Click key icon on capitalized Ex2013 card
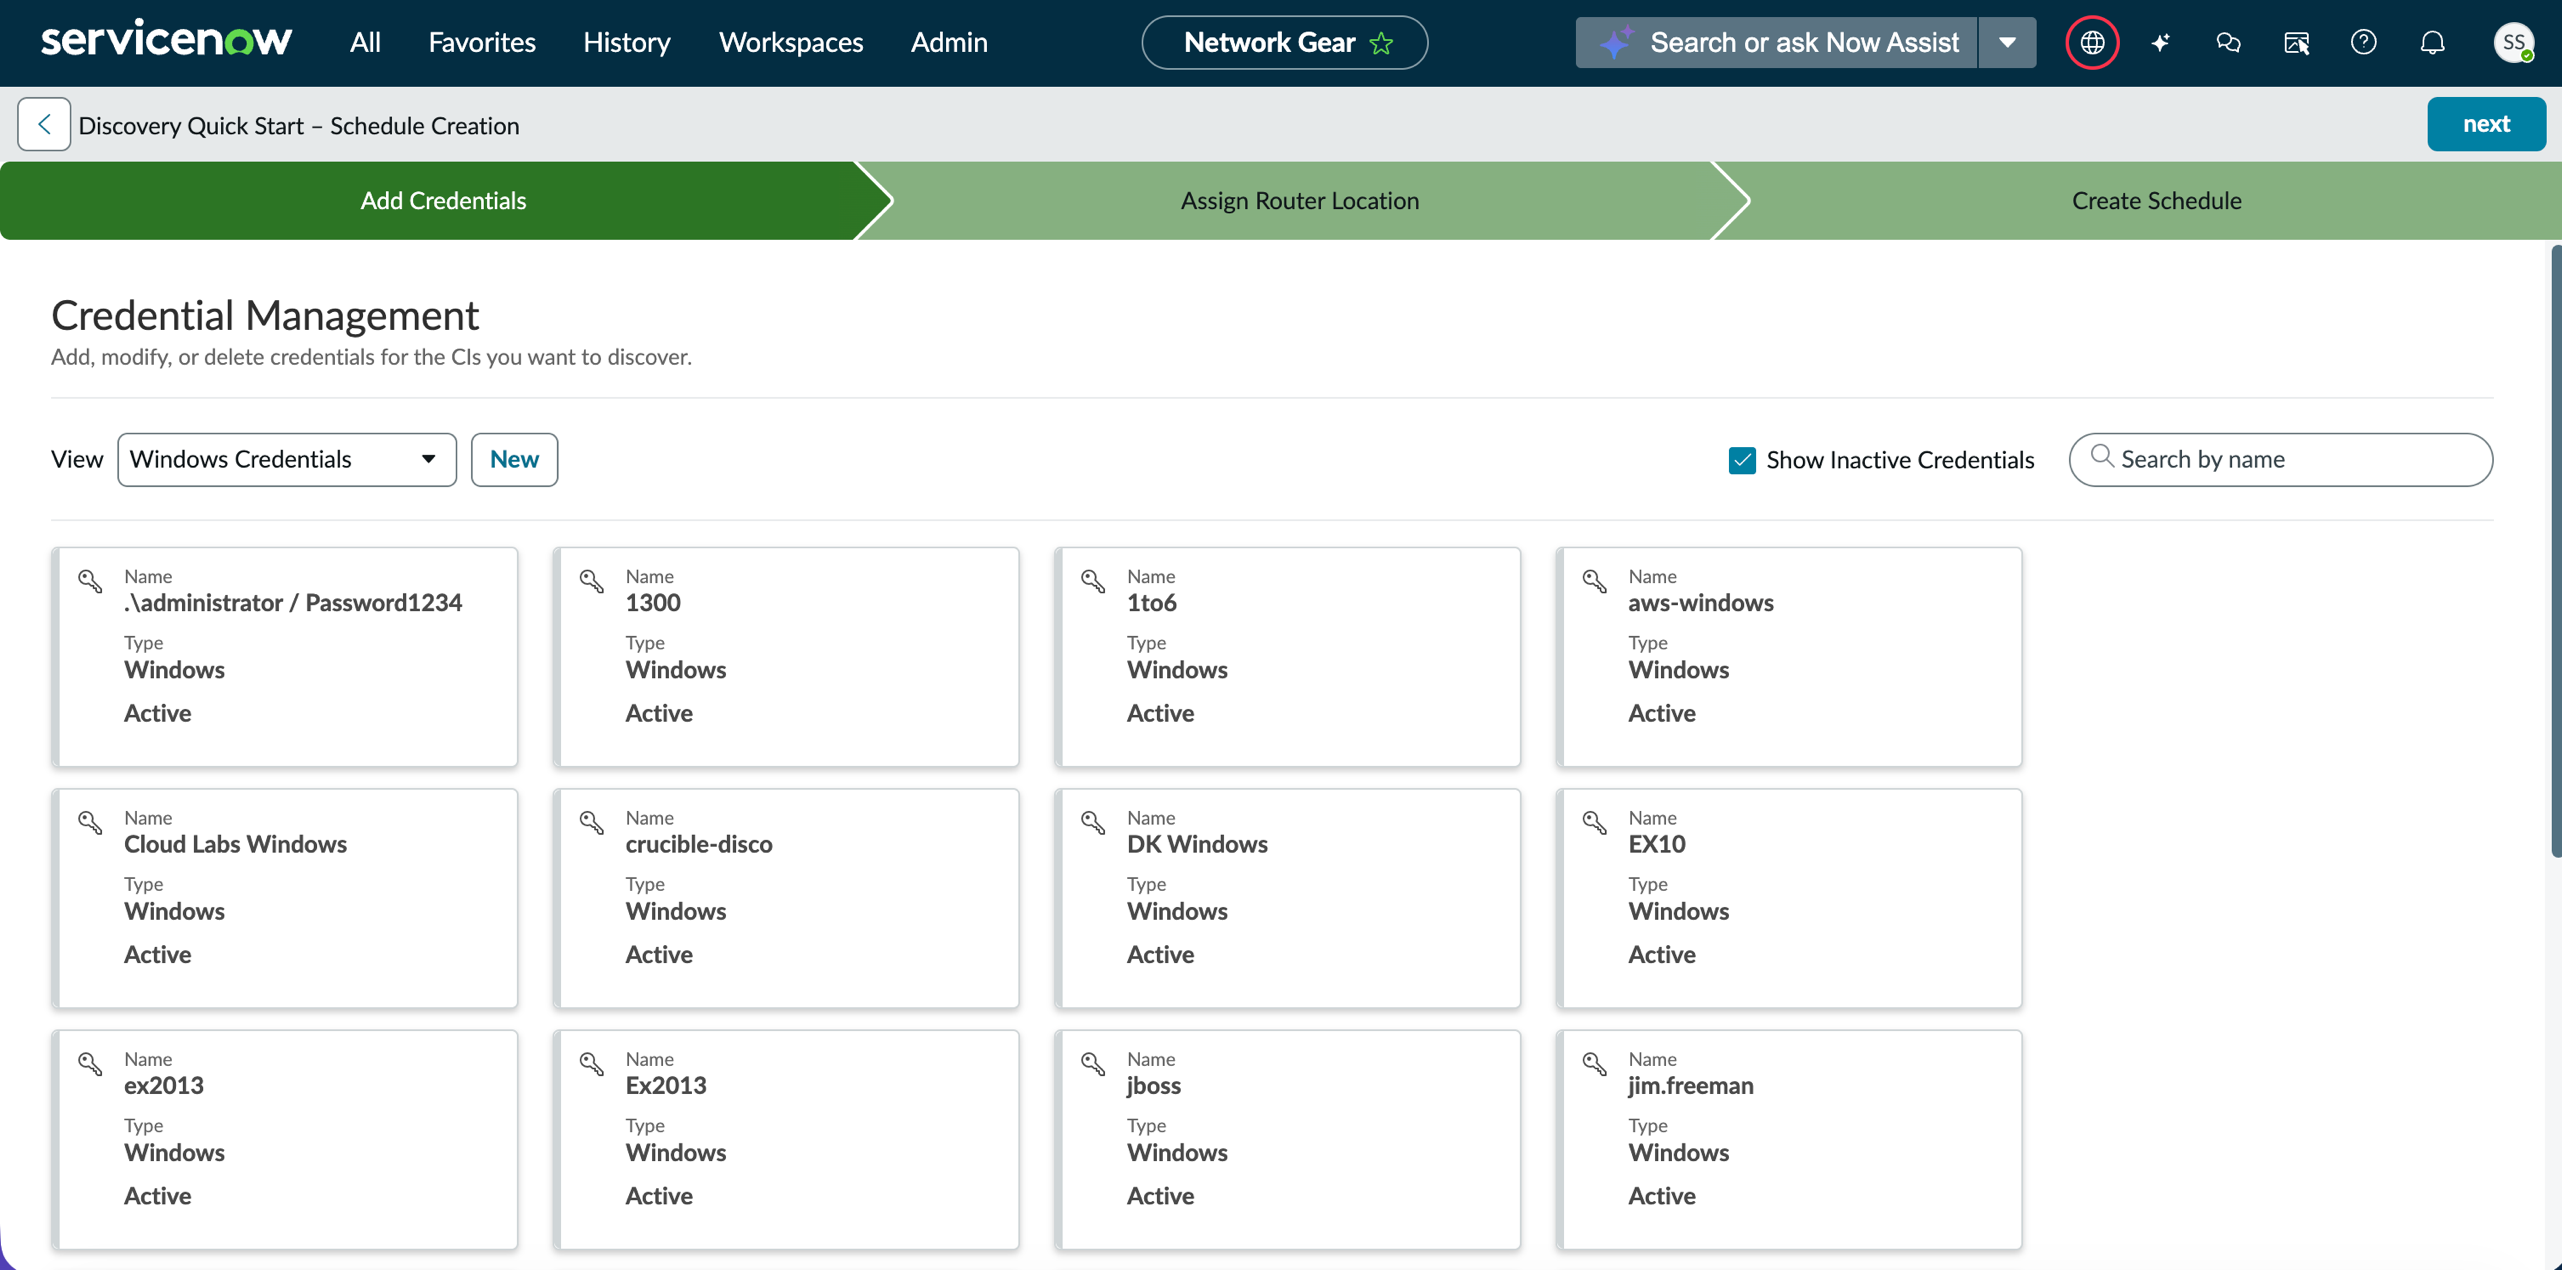 pyautogui.click(x=592, y=1063)
